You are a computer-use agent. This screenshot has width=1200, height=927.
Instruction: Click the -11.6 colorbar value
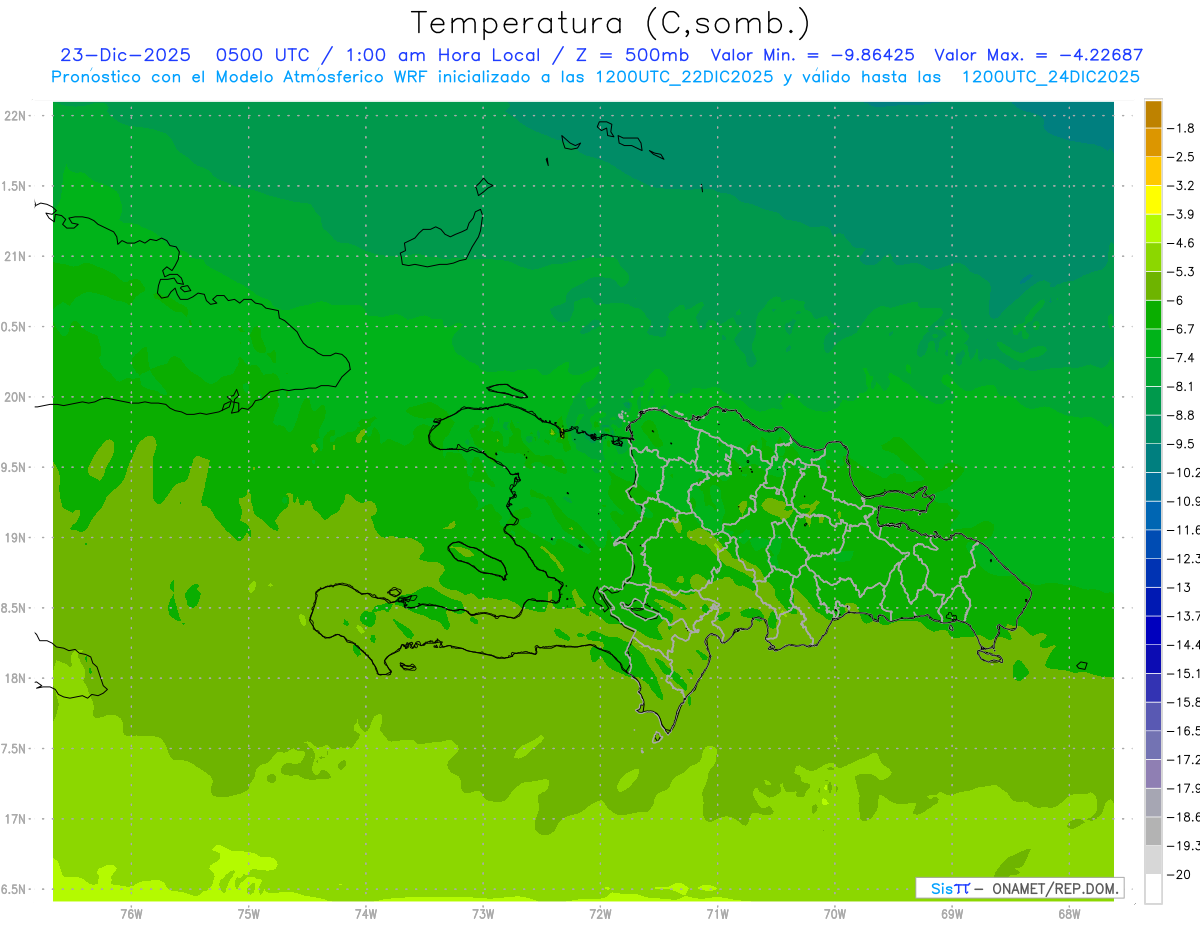[1183, 529]
